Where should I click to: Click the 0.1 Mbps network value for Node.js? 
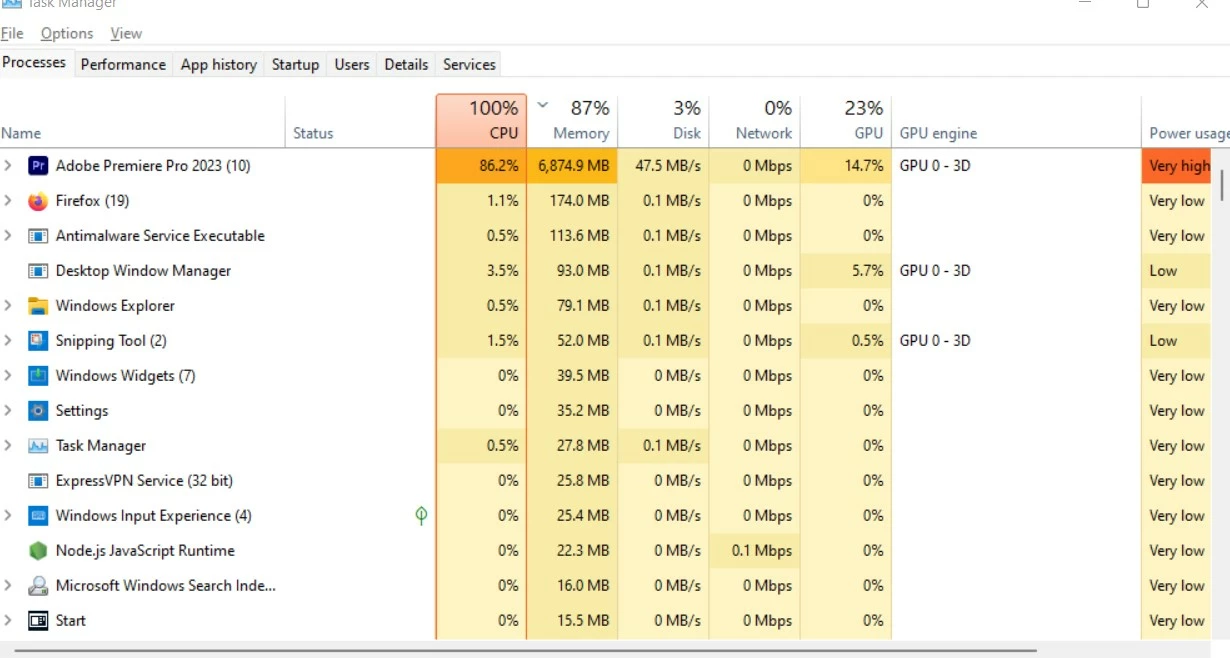coord(755,551)
